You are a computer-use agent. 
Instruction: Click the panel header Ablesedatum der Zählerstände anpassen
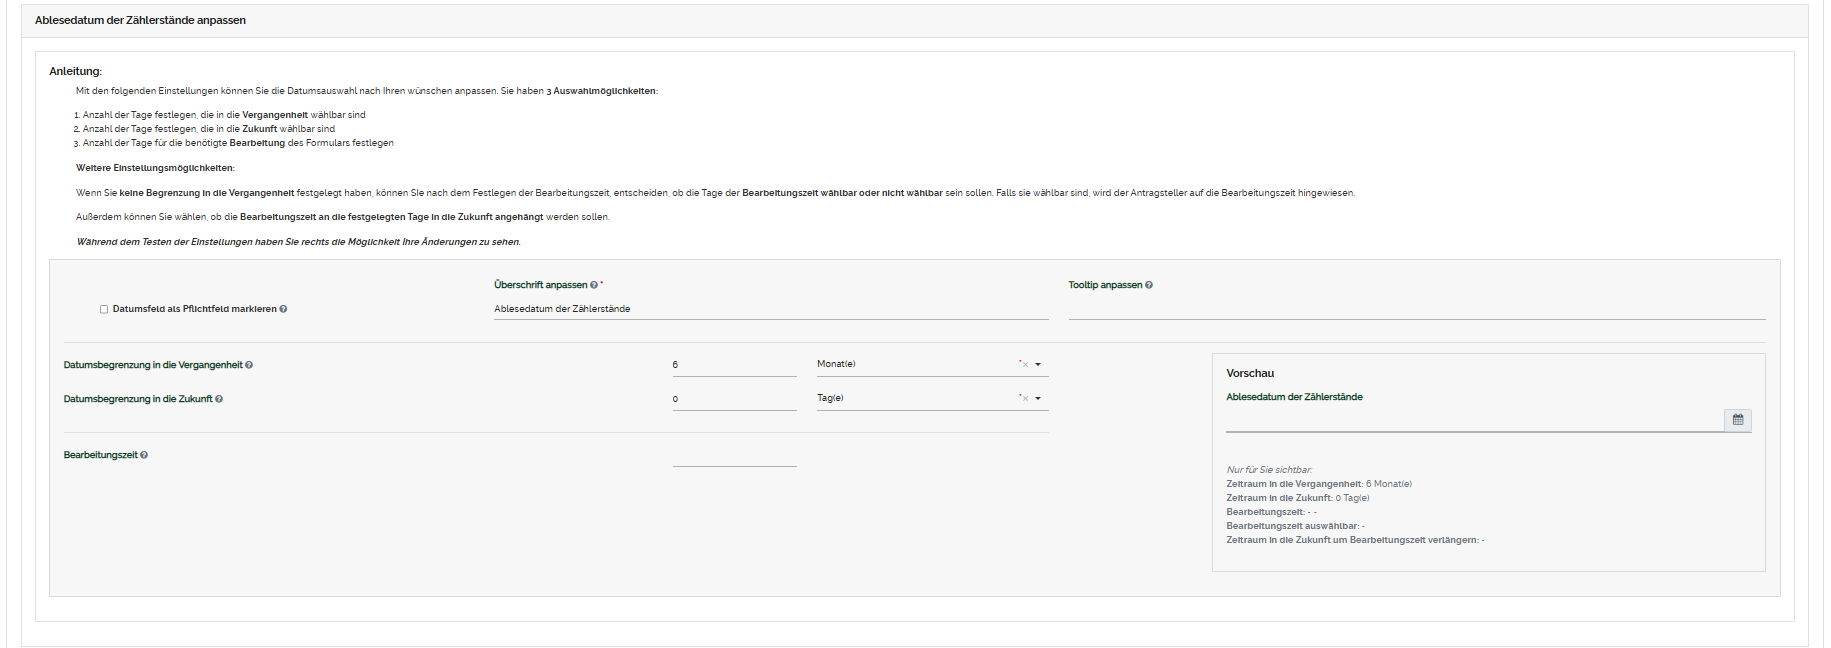140,20
